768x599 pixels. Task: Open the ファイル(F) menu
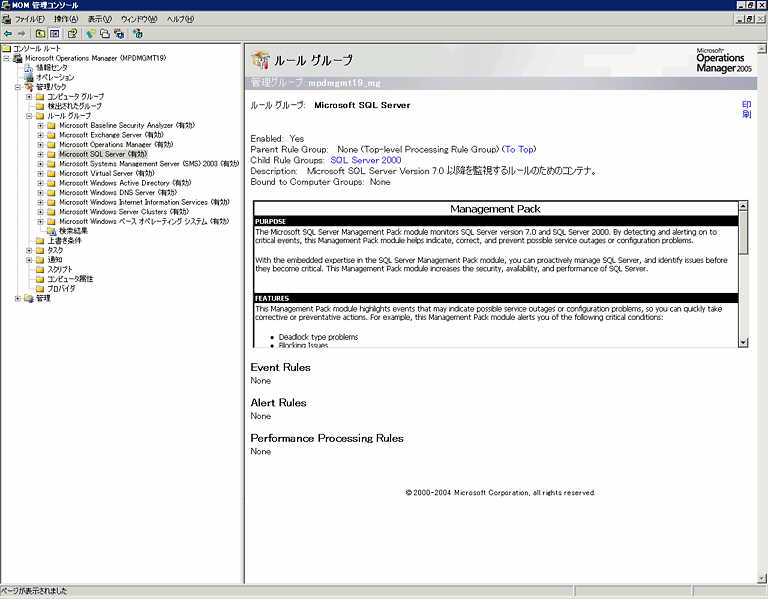29,19
